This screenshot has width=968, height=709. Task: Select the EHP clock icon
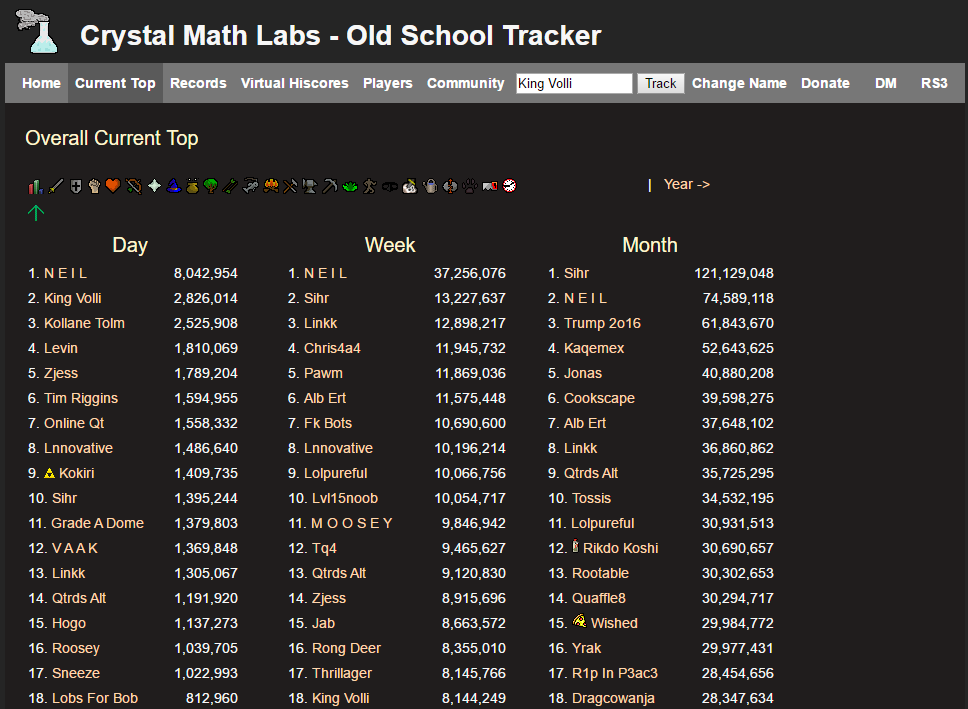point(509,186)
